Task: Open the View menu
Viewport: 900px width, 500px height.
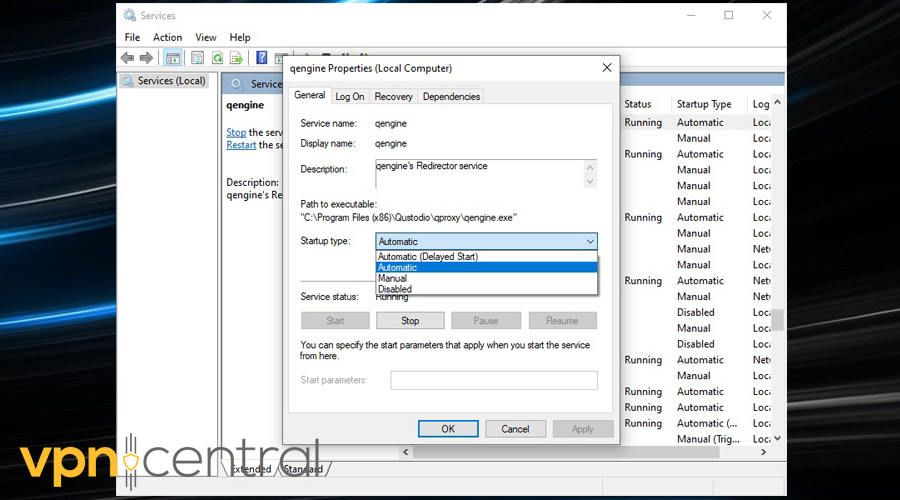Action: coord(205,37)
